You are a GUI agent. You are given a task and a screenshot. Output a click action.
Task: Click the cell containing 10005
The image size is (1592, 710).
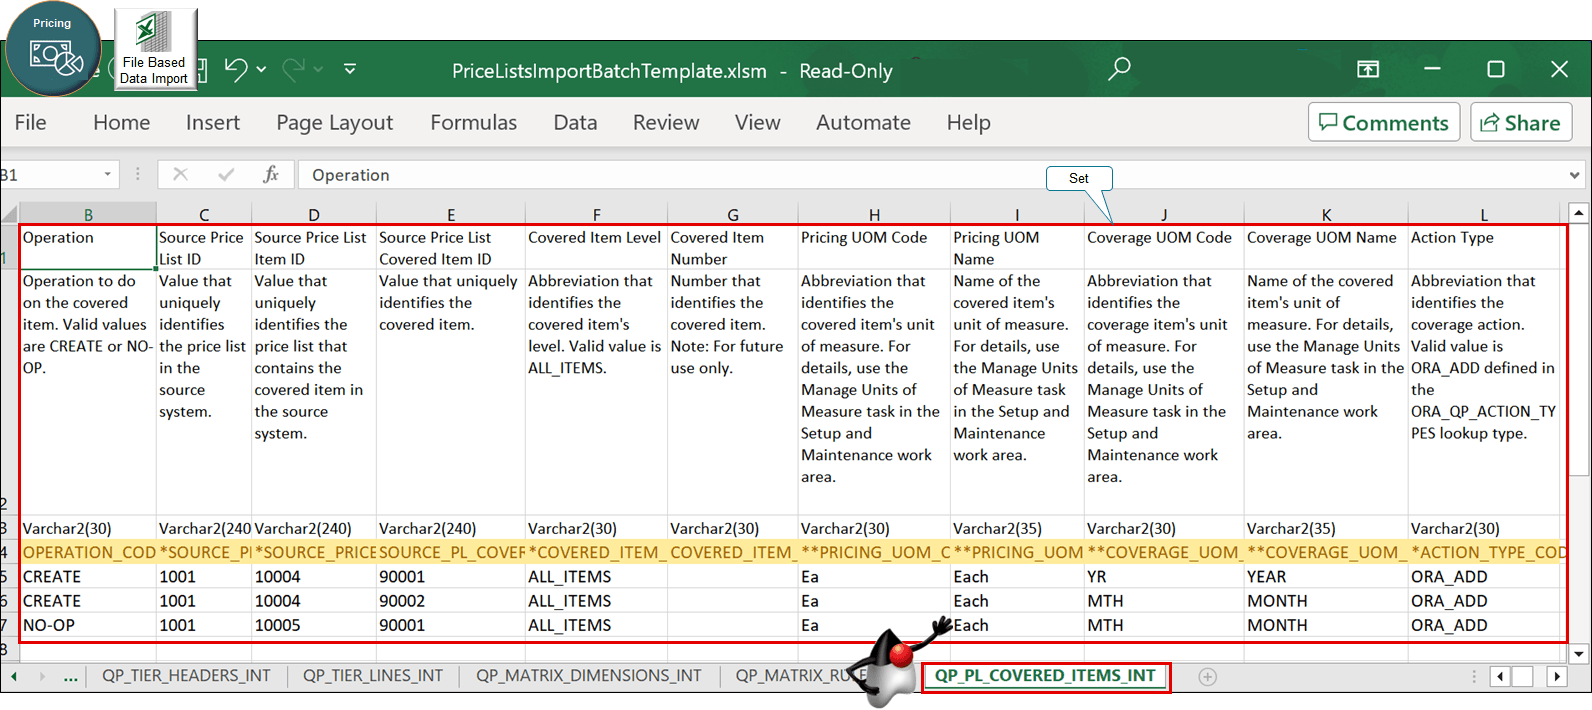314,625
